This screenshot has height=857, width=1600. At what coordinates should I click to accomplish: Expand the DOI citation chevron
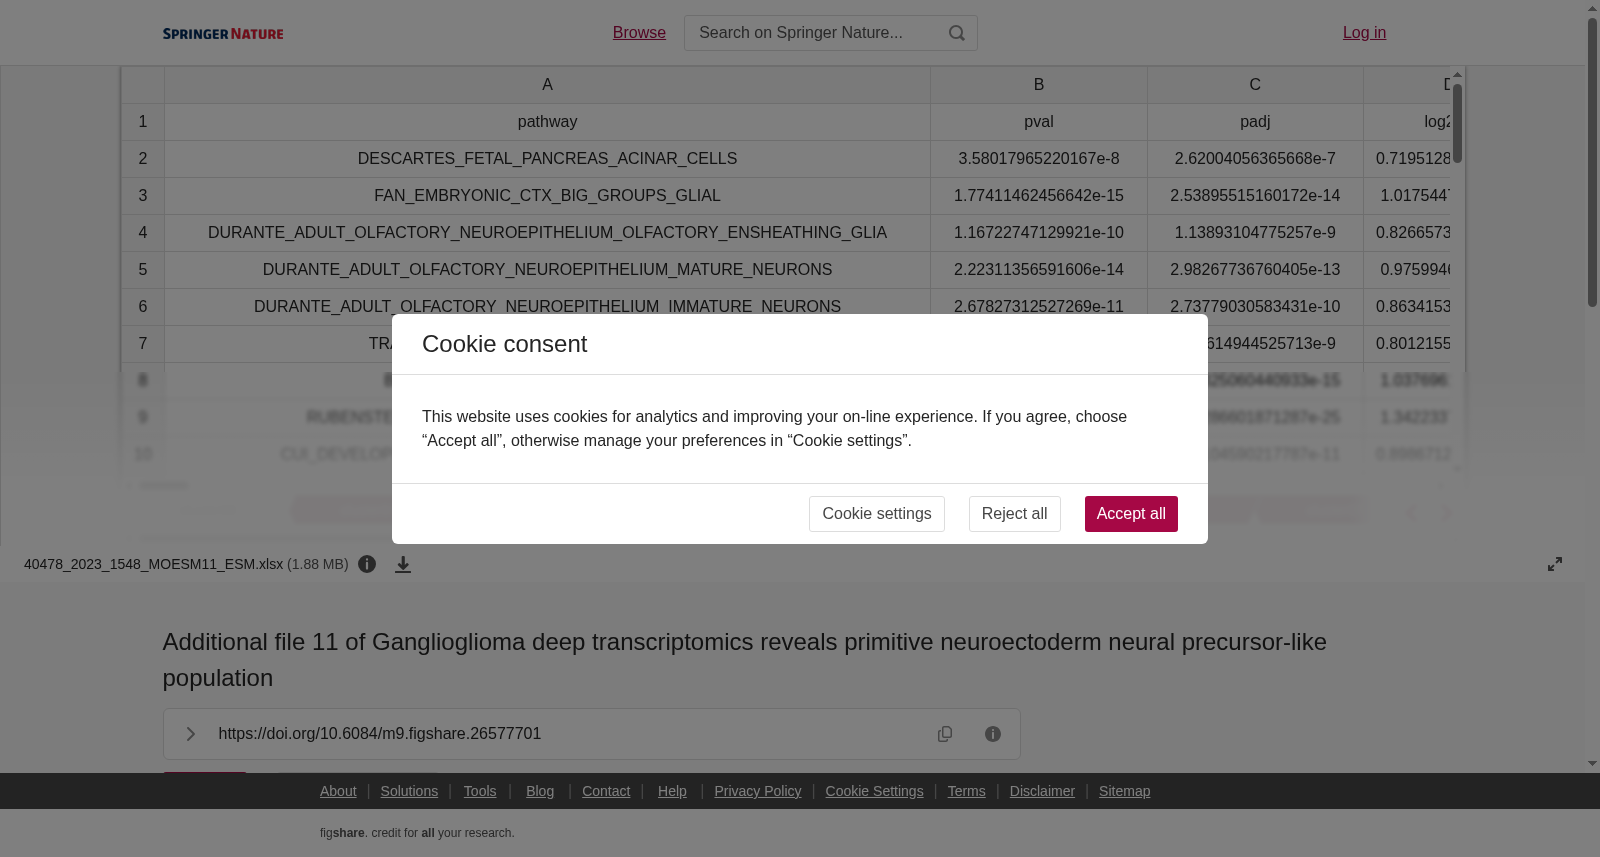point(190,734)
